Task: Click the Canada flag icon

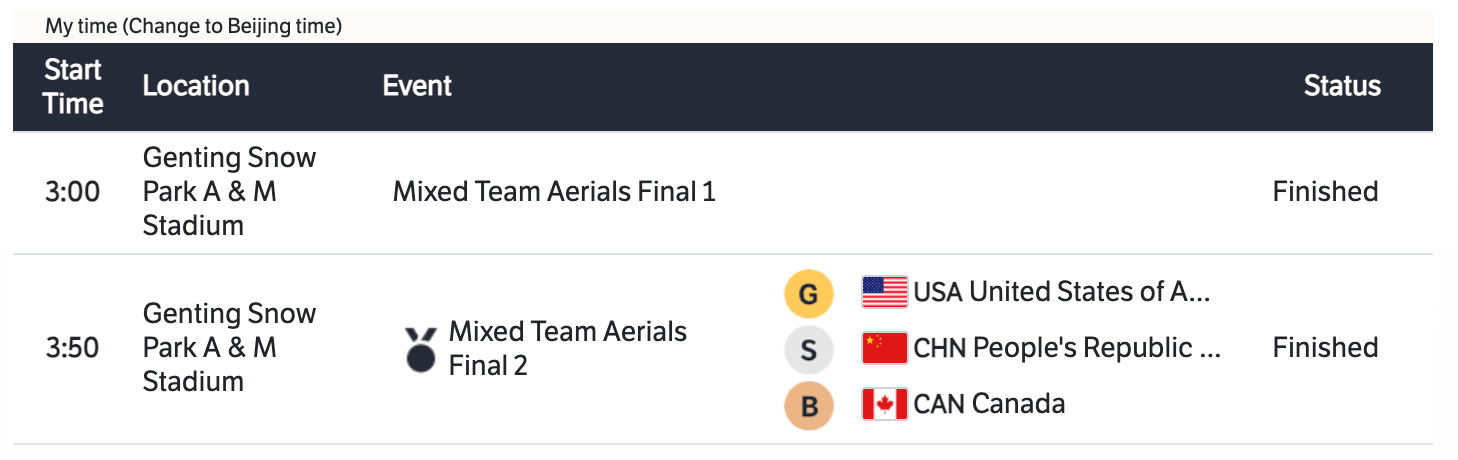Action: point(884,404)
